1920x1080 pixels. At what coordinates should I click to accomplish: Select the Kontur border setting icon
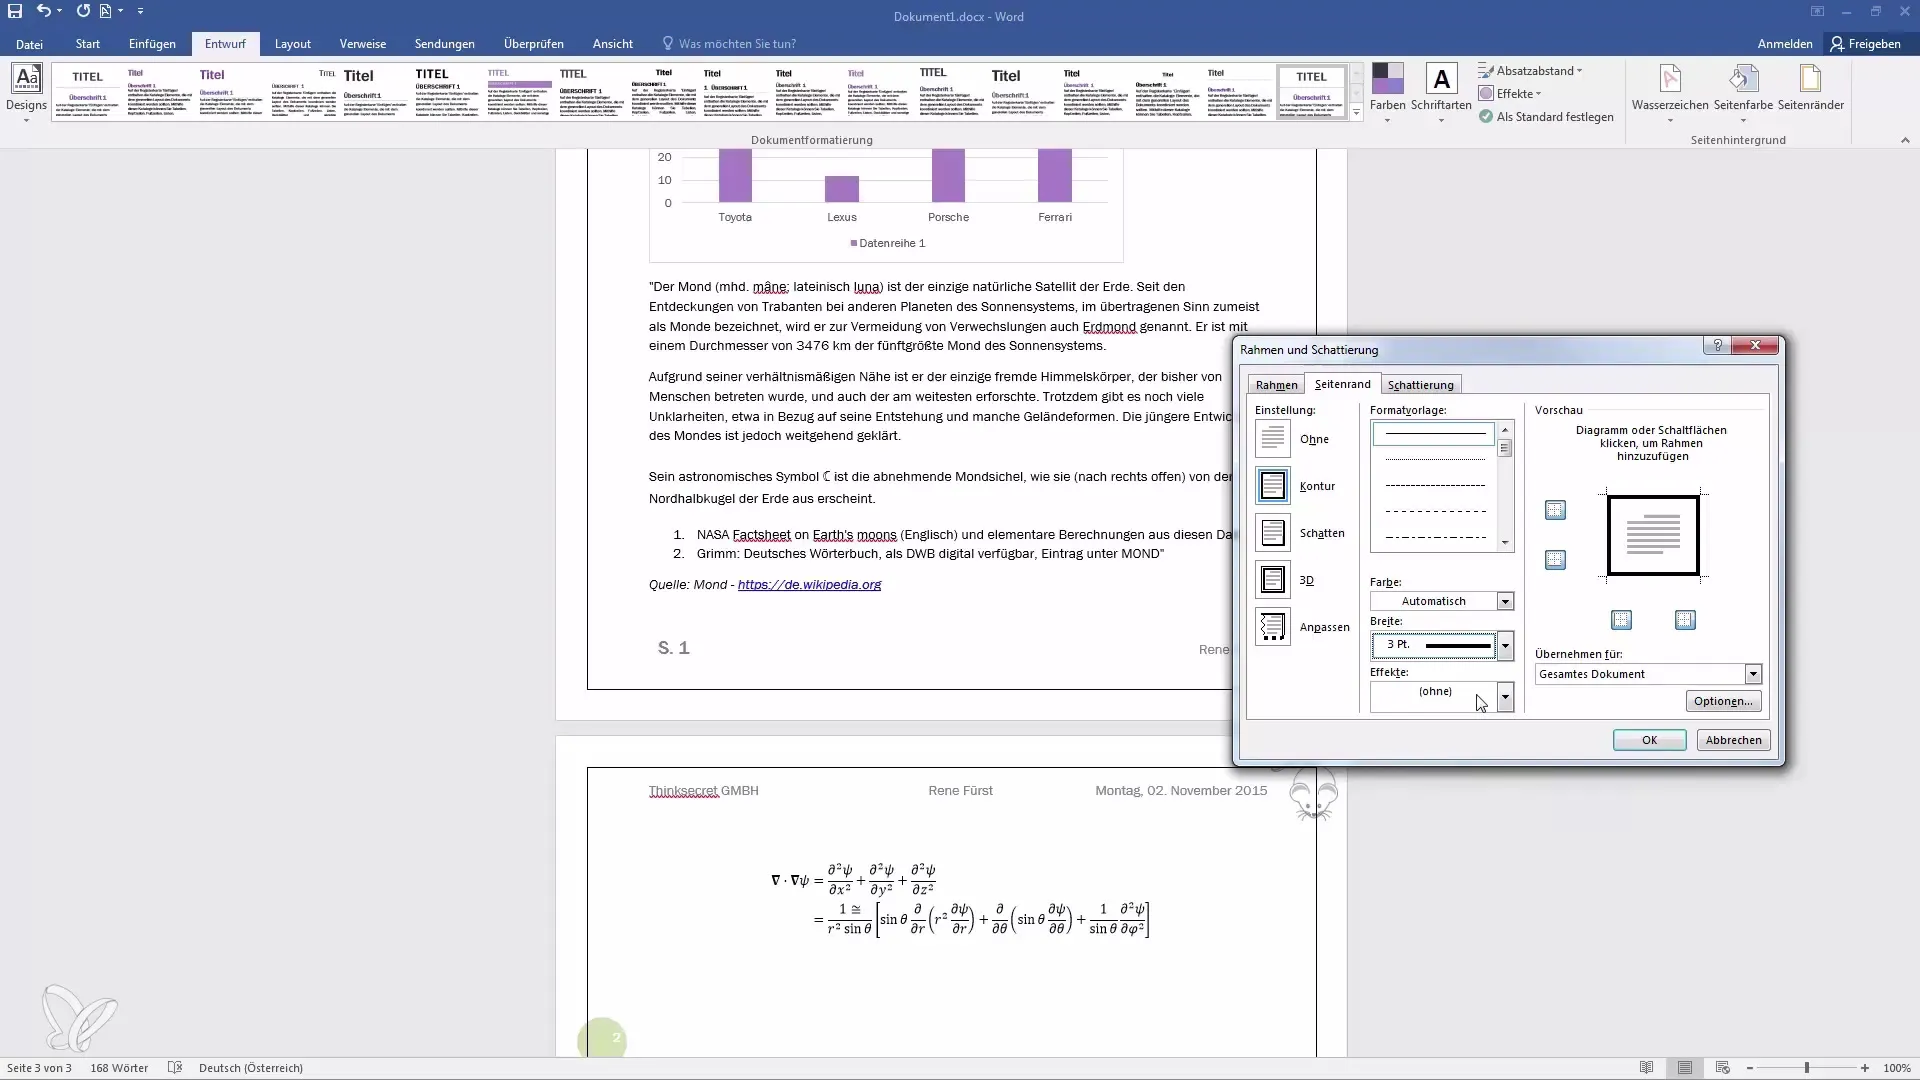[1273, 486]
